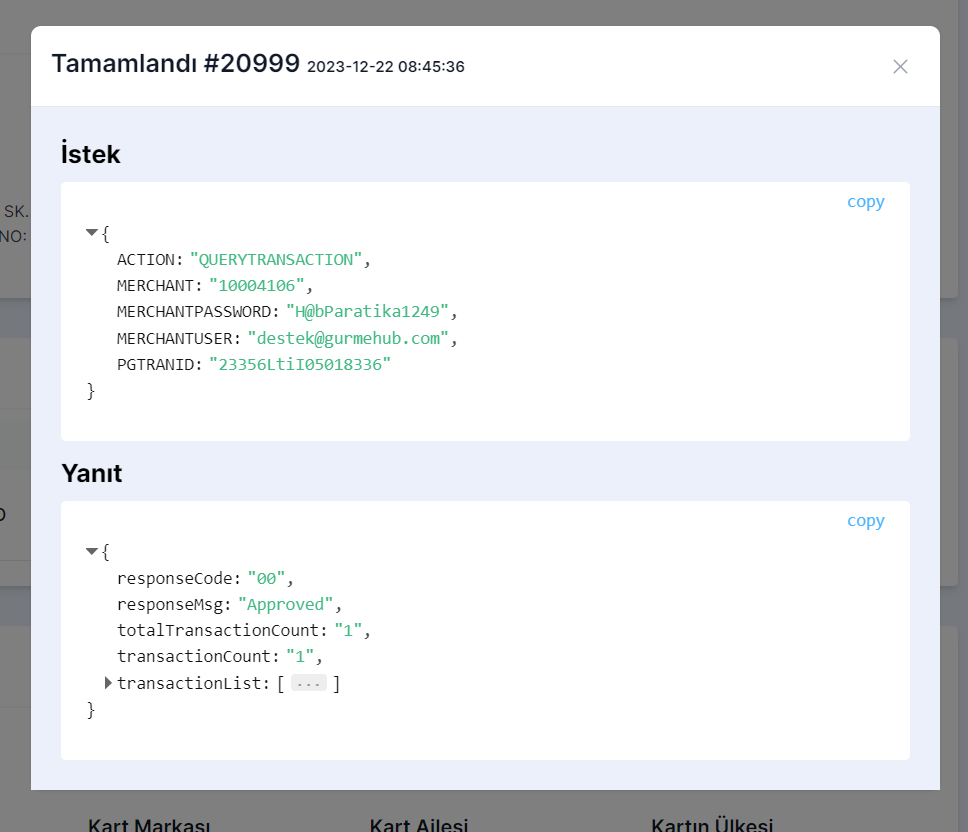Click the PGTRANID value string
Viewport: 968px width, 832px height.
click(x=299, y=364)
